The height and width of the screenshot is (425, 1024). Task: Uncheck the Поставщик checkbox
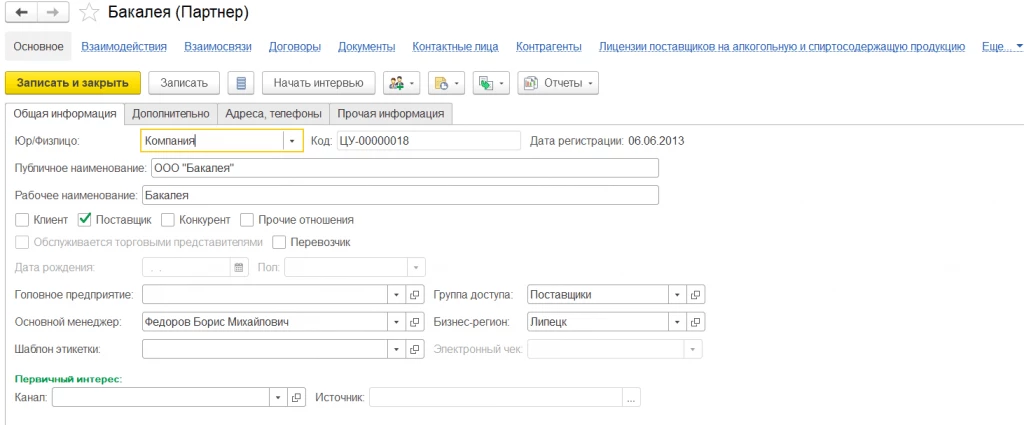(84, 220)
